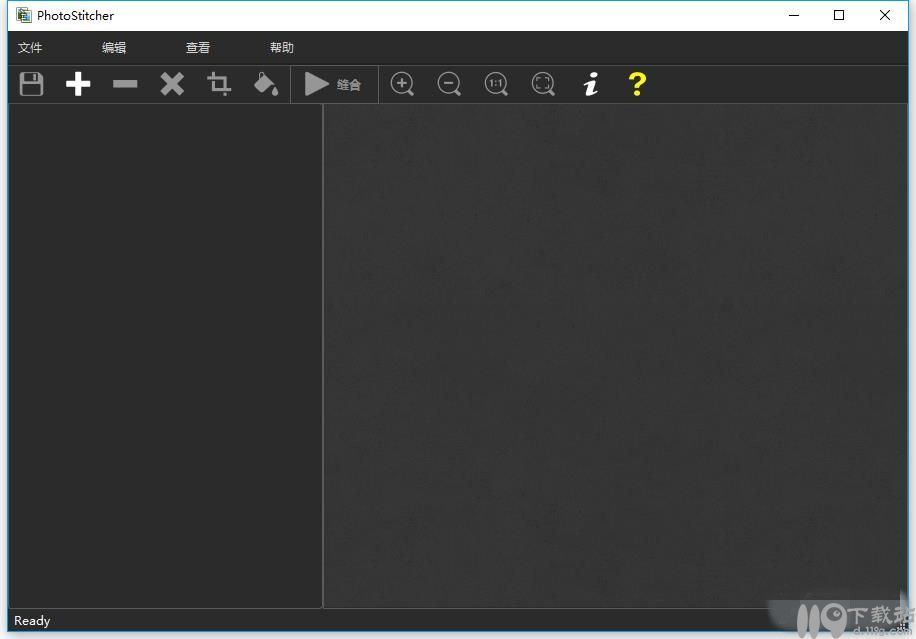This screenshot has width=916, height=639.
Task: Select the Crop tool icon
Action: 219,84
